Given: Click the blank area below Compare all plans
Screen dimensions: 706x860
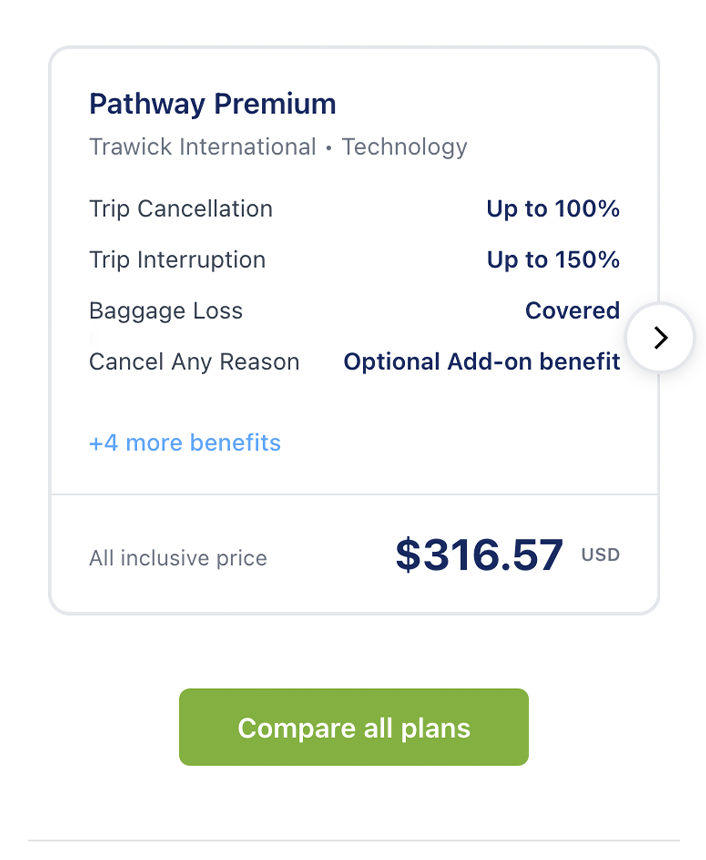Looking at the screenshot, I should click(x=353, y=803).
